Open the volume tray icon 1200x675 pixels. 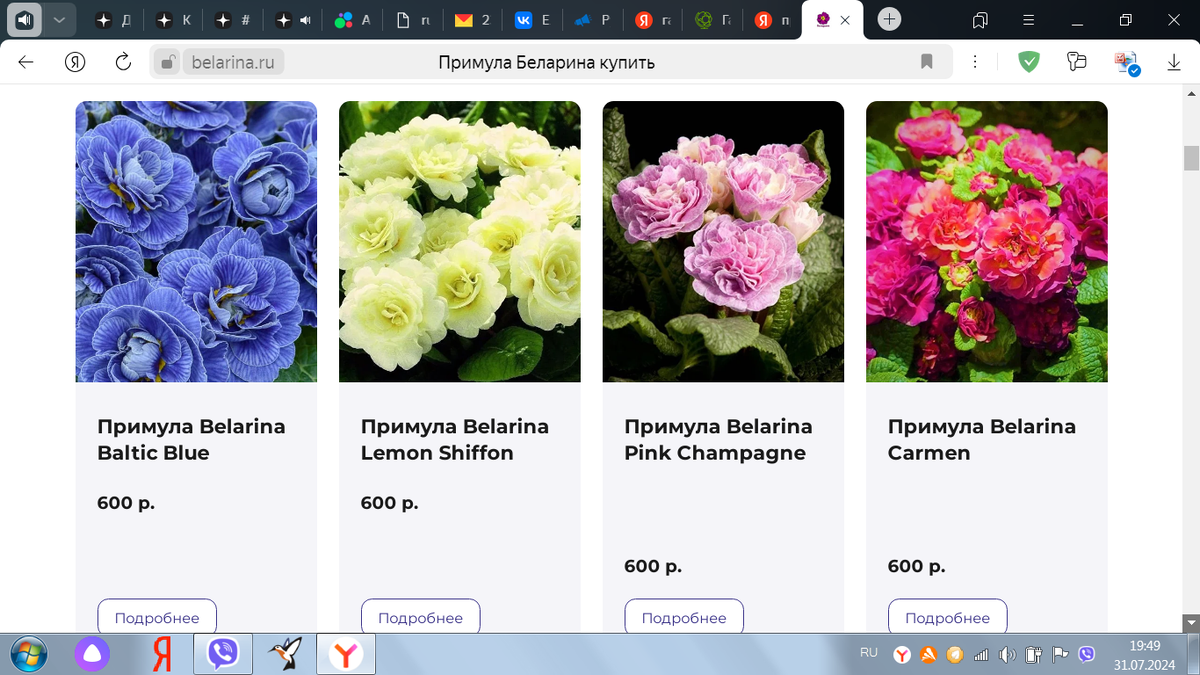tap(1007, 655)
